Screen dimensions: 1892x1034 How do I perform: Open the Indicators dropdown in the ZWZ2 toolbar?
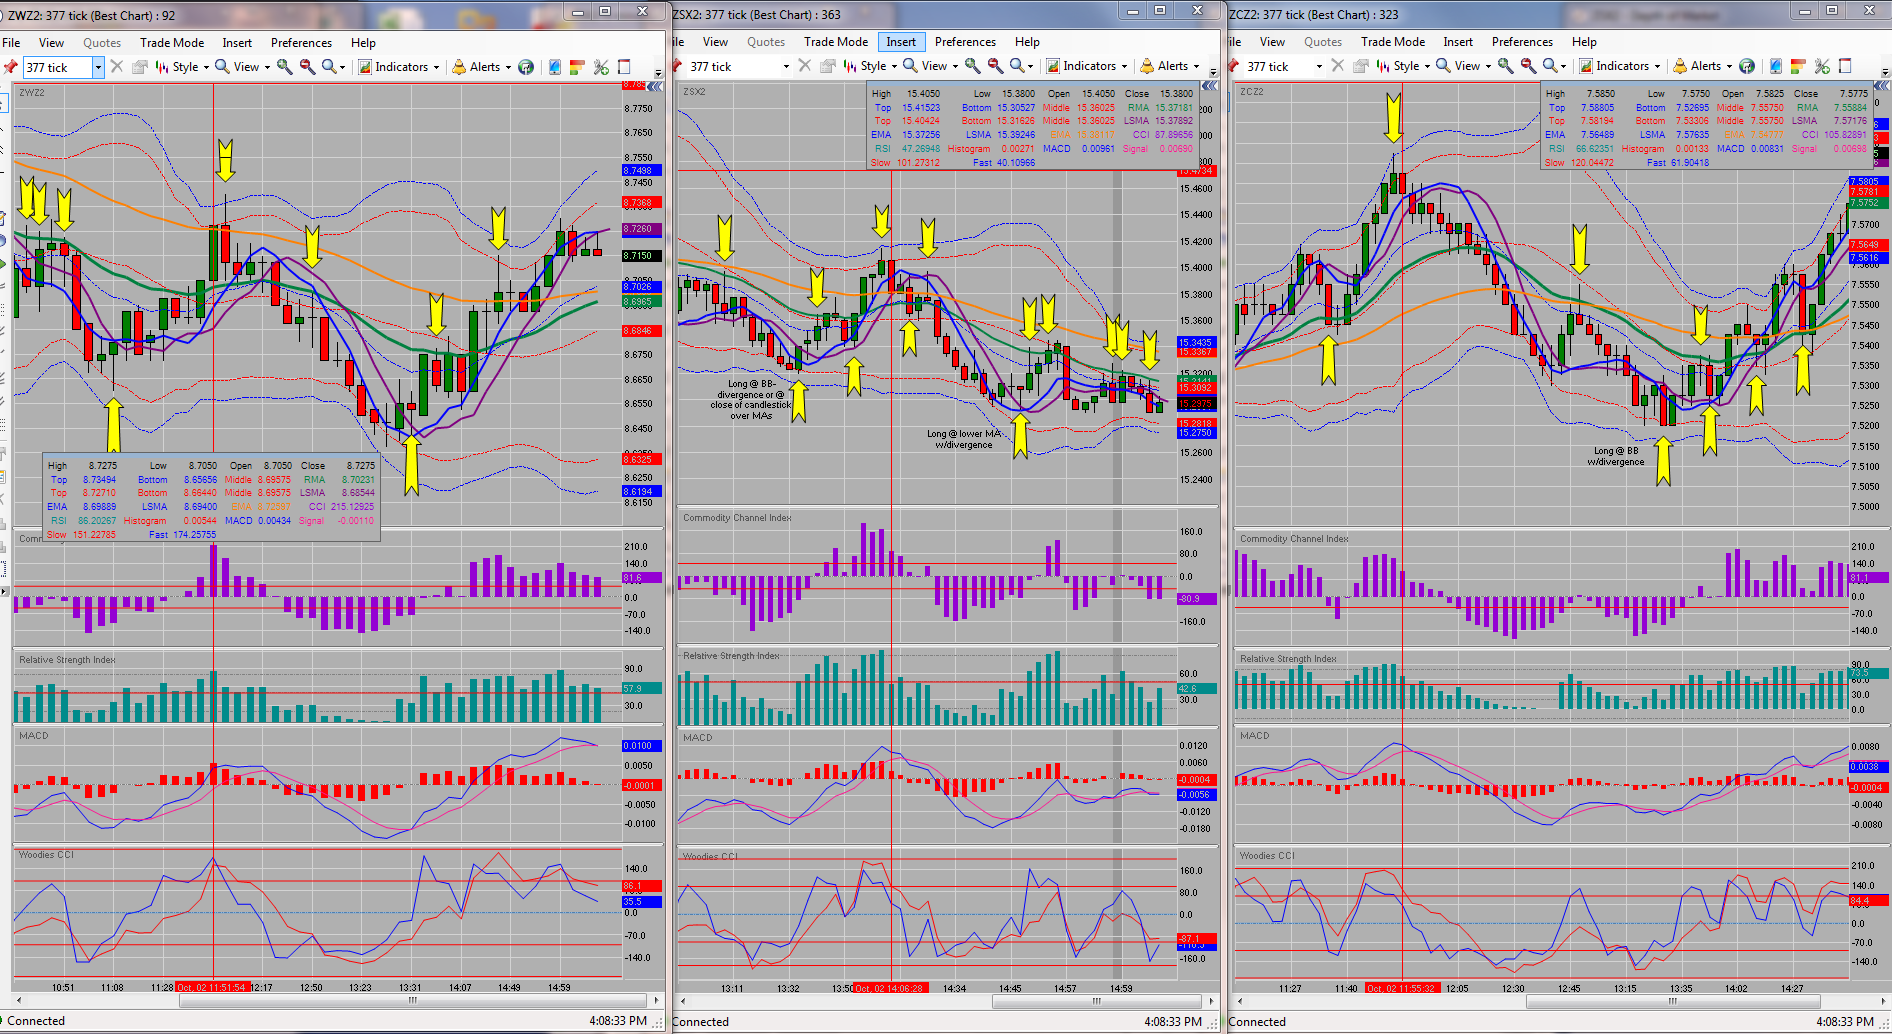click(398, 67)
